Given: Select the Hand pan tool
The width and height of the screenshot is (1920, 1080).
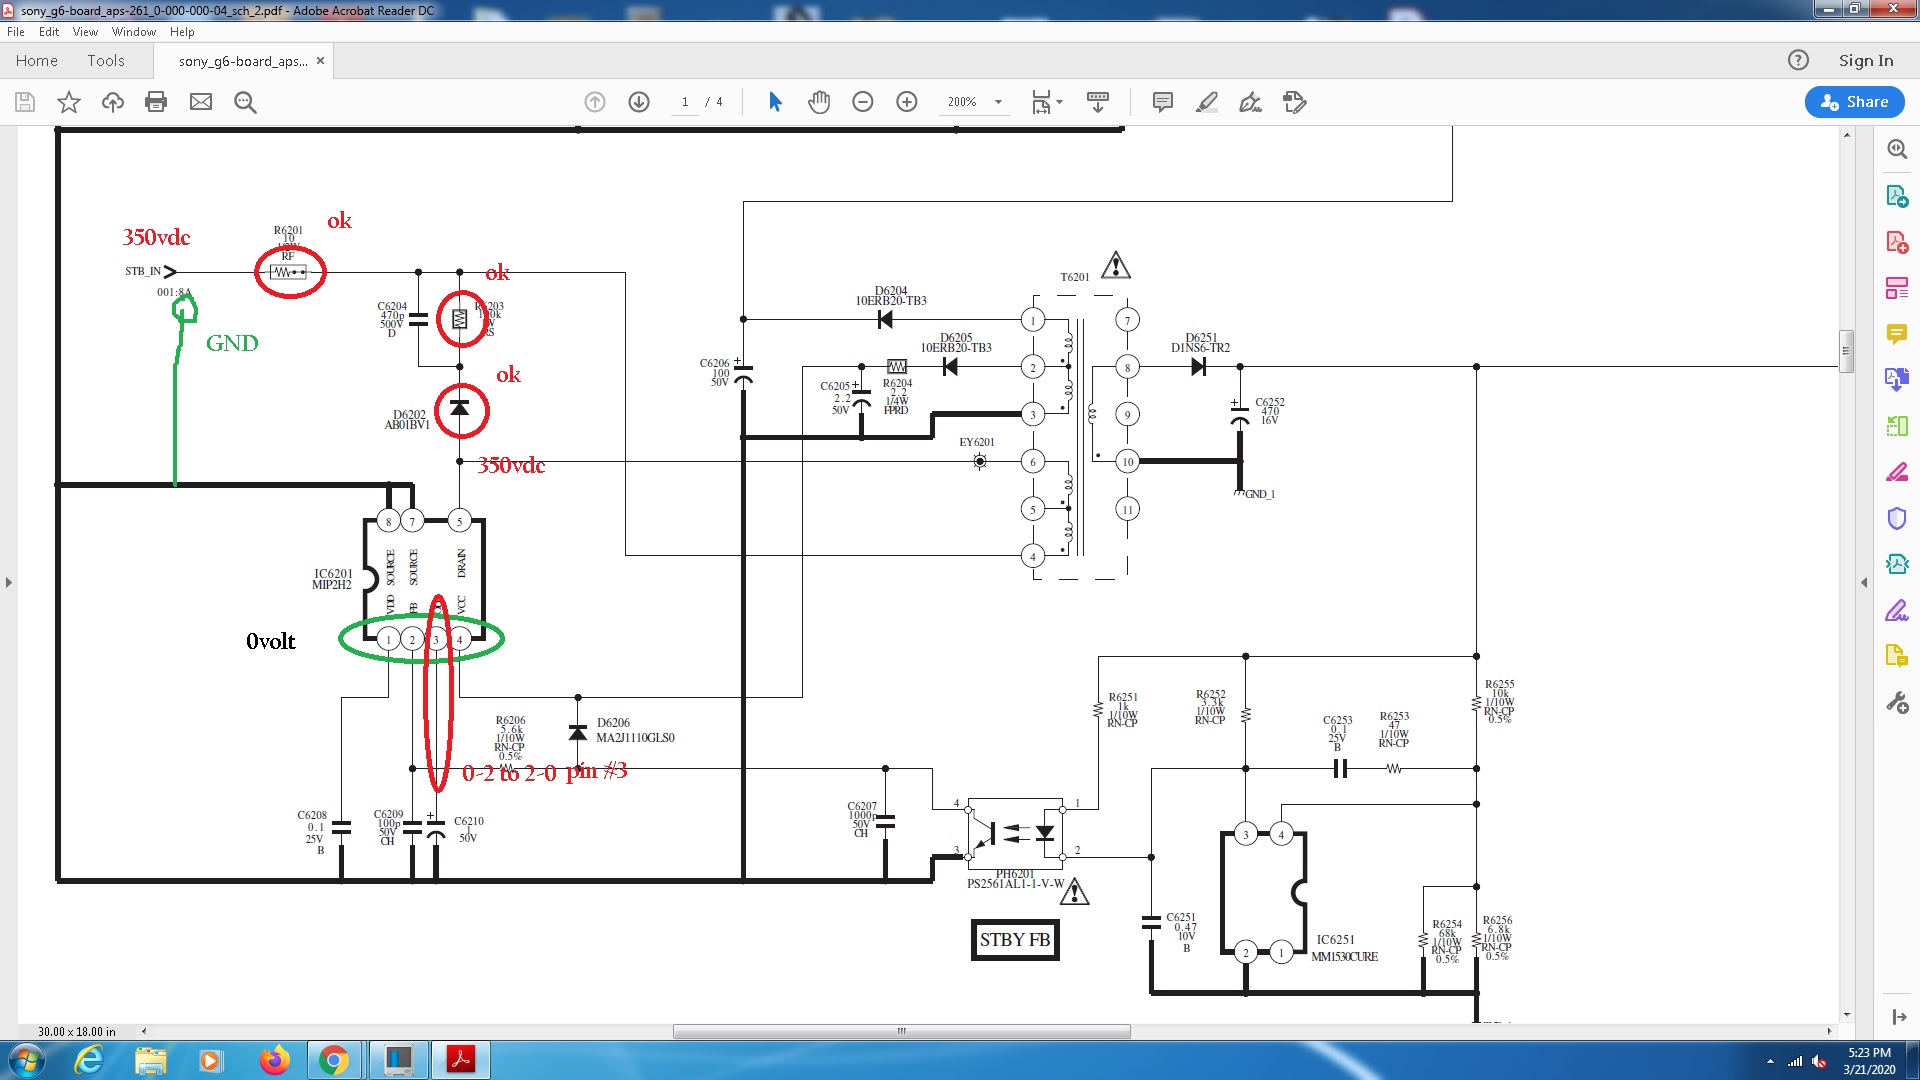Looking at the screenshot, I should [x=819, y=102].
